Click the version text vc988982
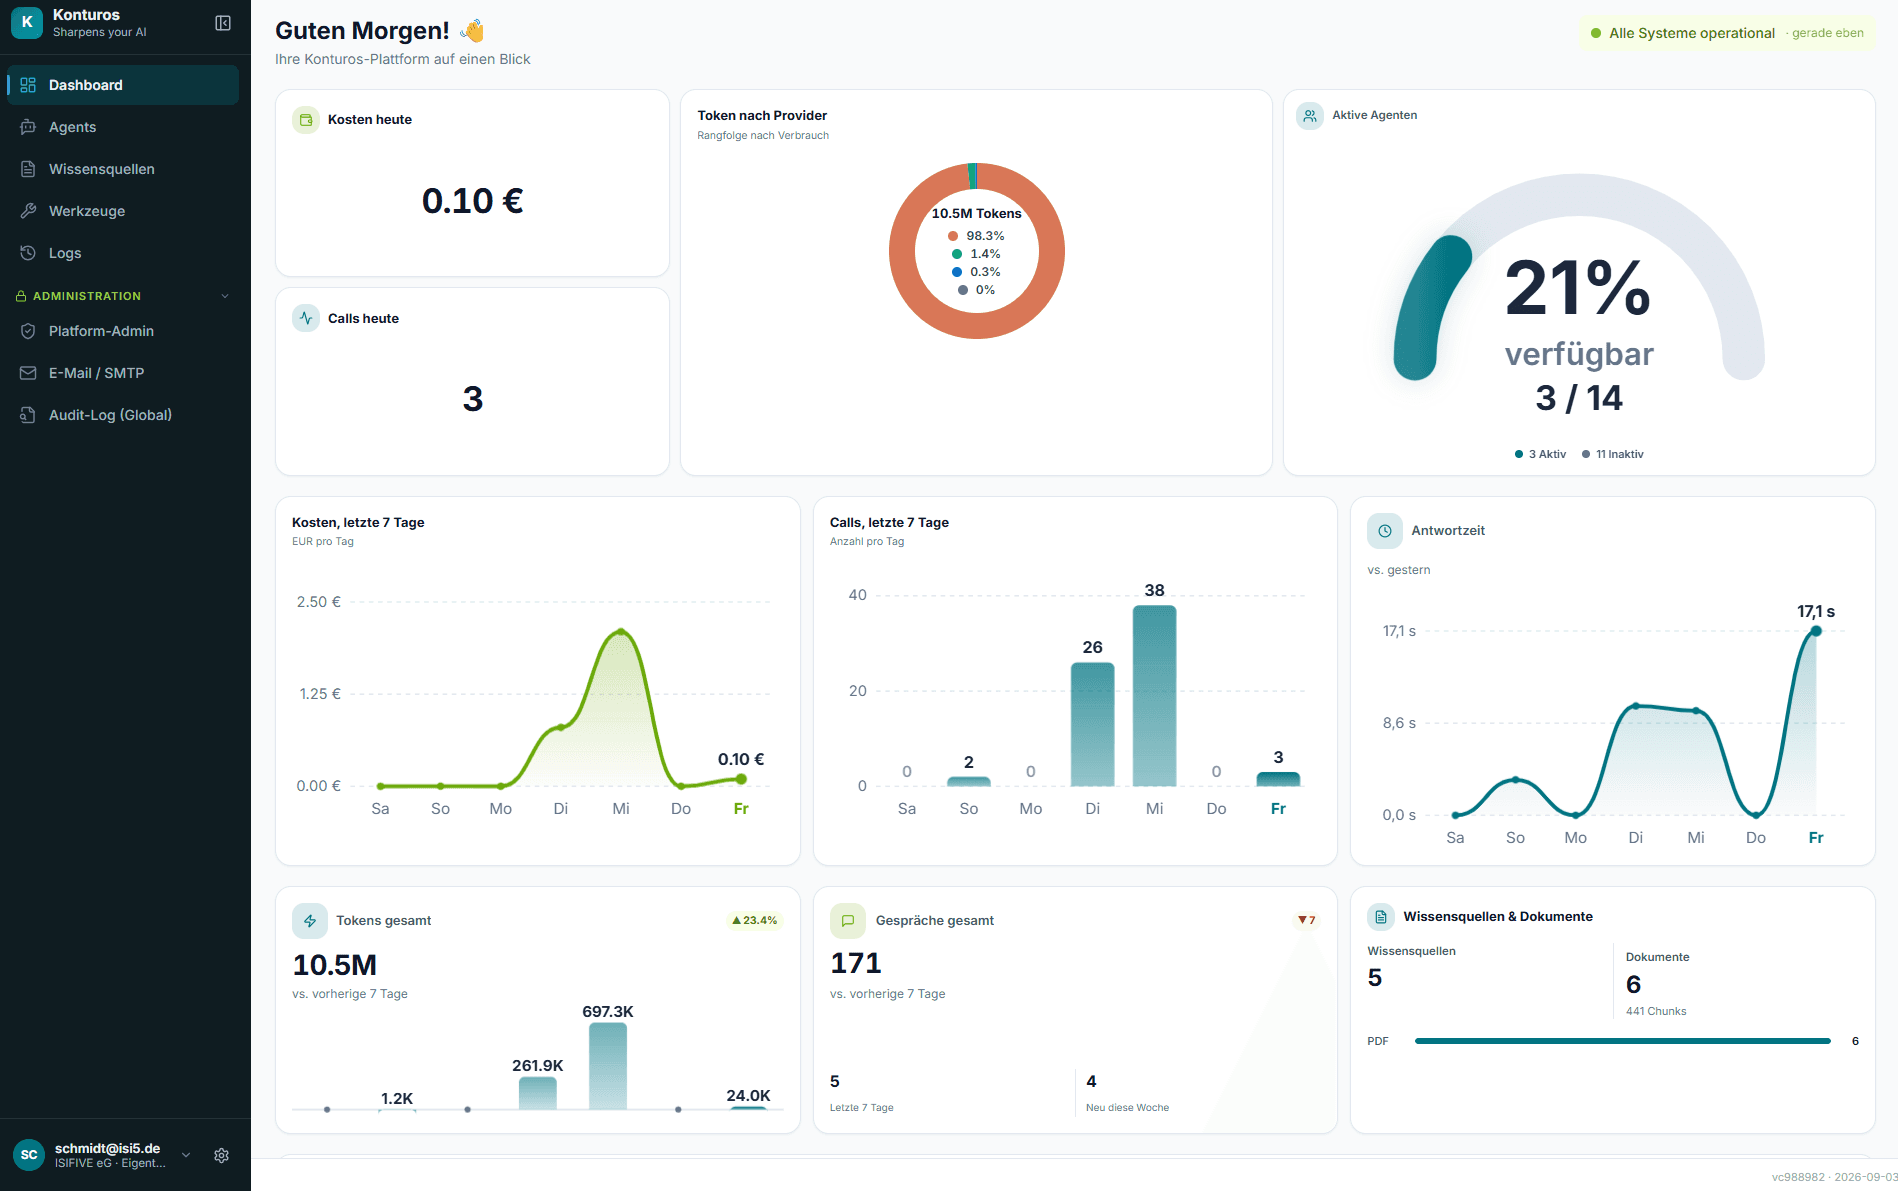 [x=1798, y=1177]
